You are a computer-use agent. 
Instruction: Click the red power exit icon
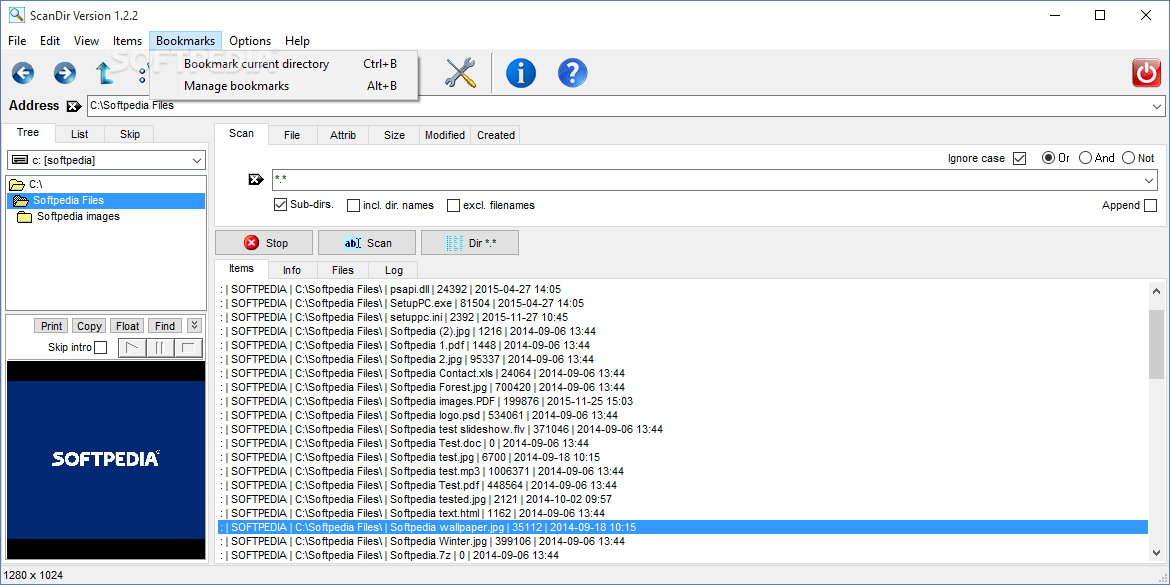(1147, 73)
